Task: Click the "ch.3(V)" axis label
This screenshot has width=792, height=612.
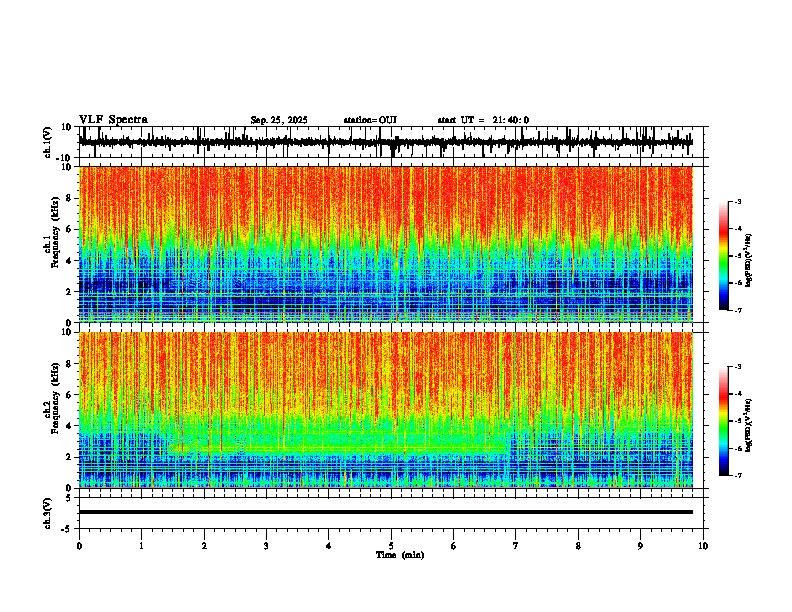Action: pyautogui.click(x=48, y=513)
